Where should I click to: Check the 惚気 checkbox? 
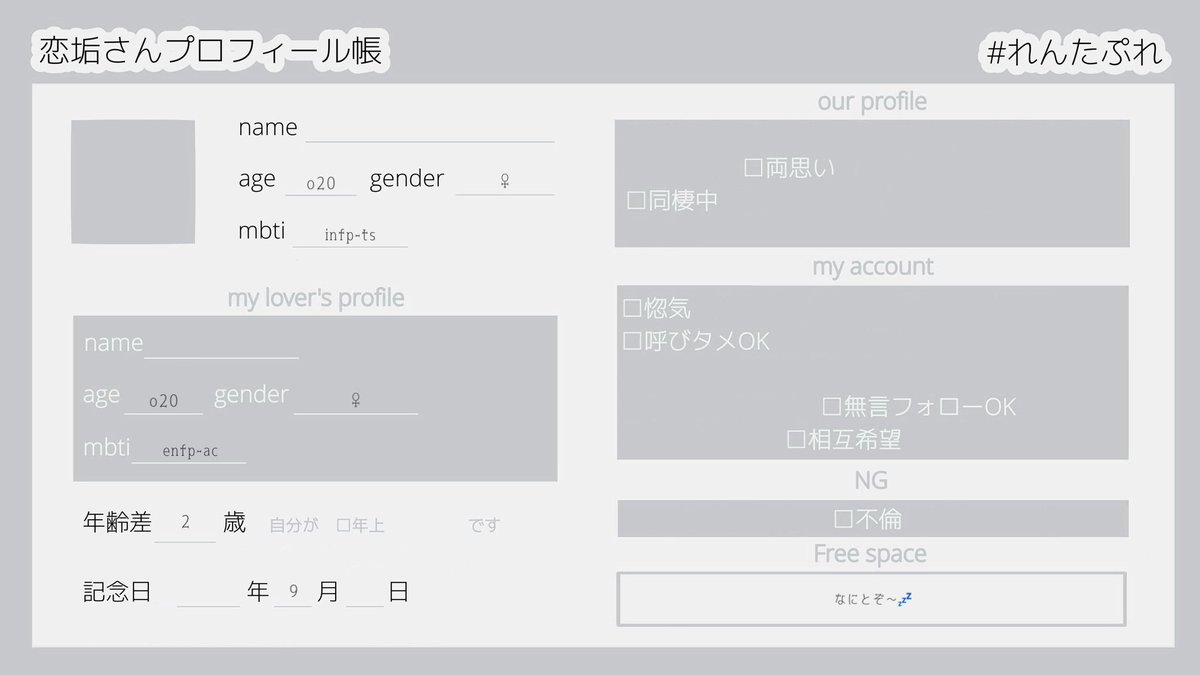click(632, 308)
